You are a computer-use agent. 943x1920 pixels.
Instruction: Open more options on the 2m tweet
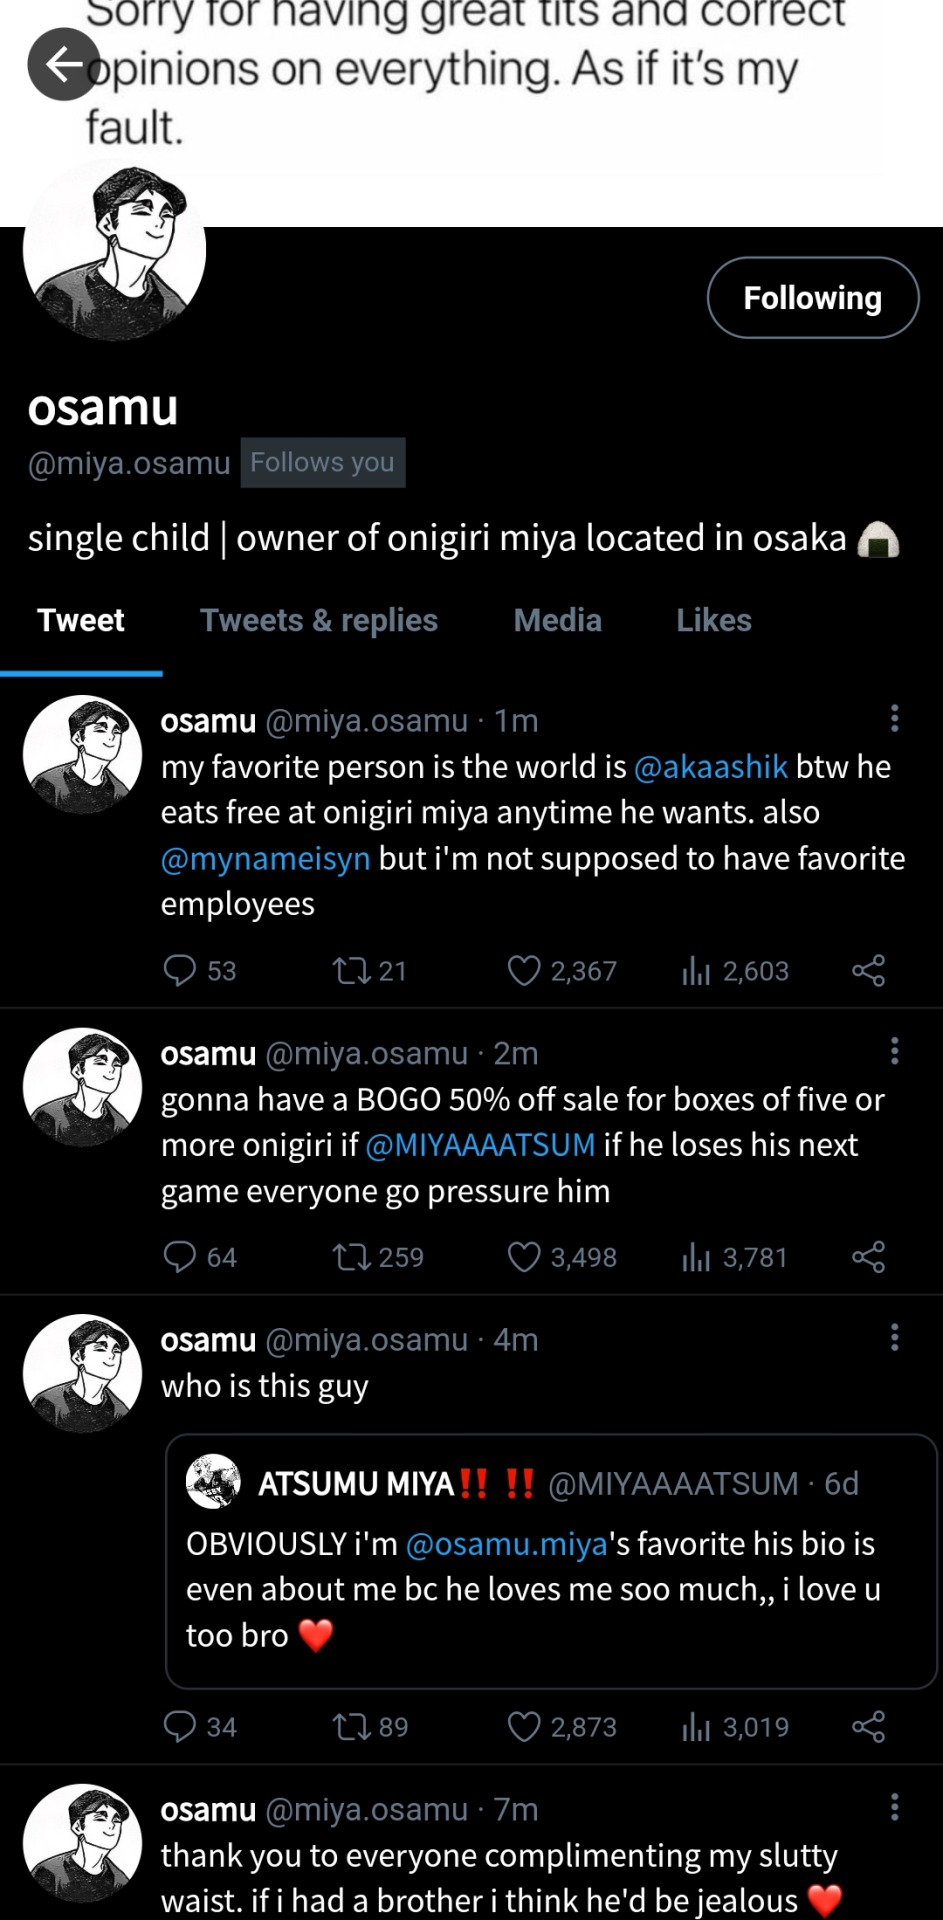point(894,1051)
